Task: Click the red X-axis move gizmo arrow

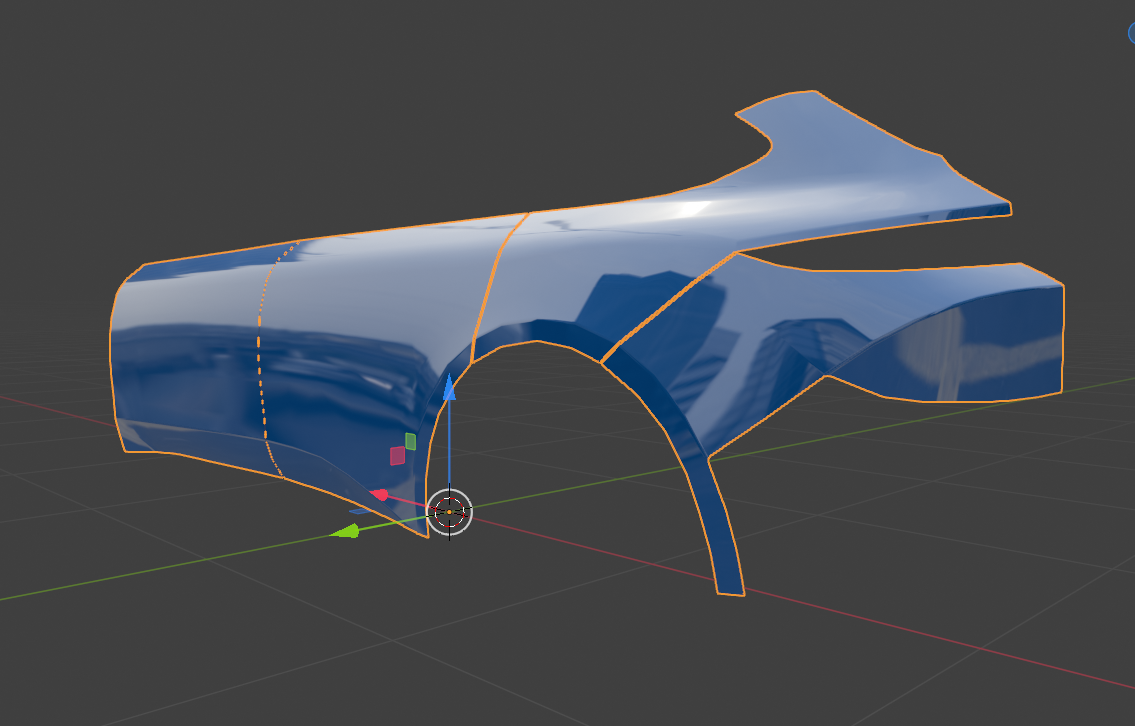Action: pos(379,495)
